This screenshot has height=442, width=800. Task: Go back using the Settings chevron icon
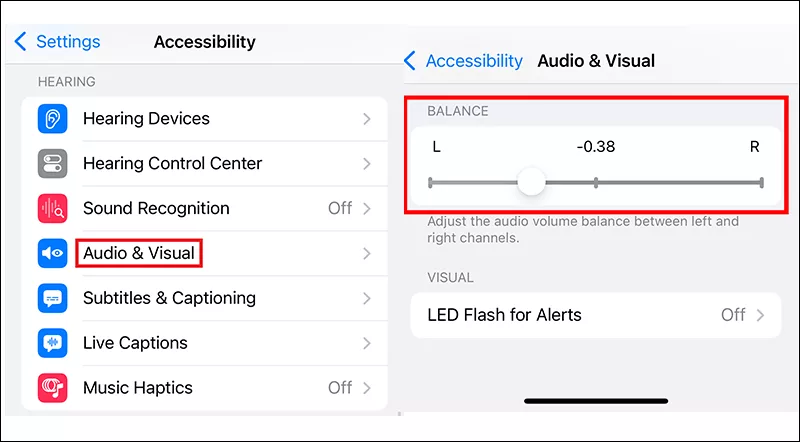(x=21, y=42)
